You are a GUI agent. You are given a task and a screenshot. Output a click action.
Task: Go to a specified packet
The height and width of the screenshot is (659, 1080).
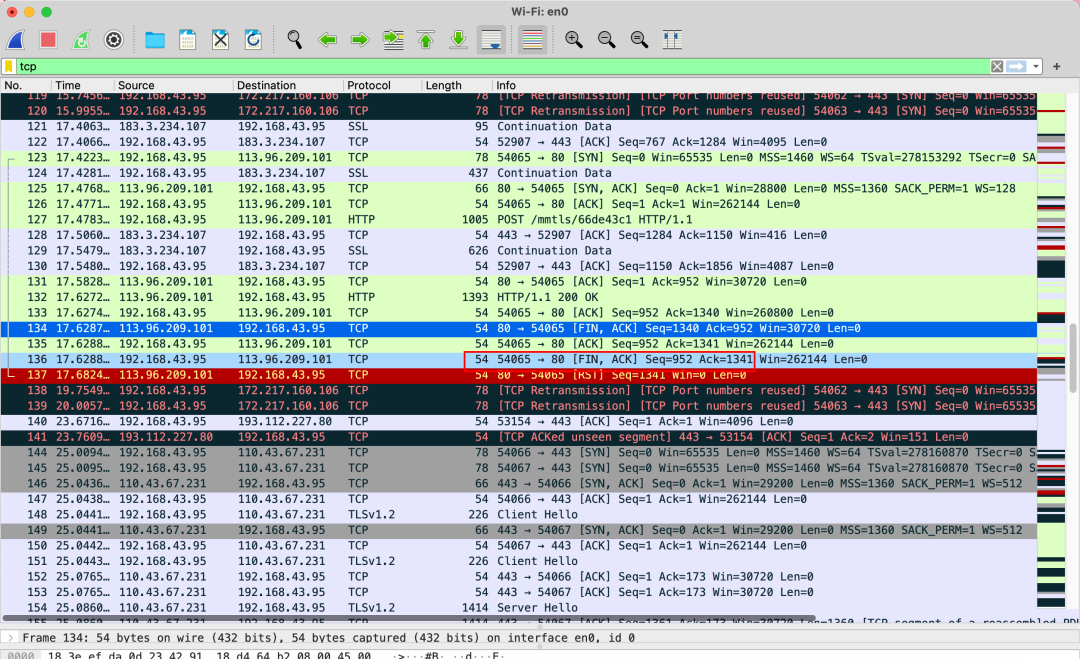click(393, 40)
